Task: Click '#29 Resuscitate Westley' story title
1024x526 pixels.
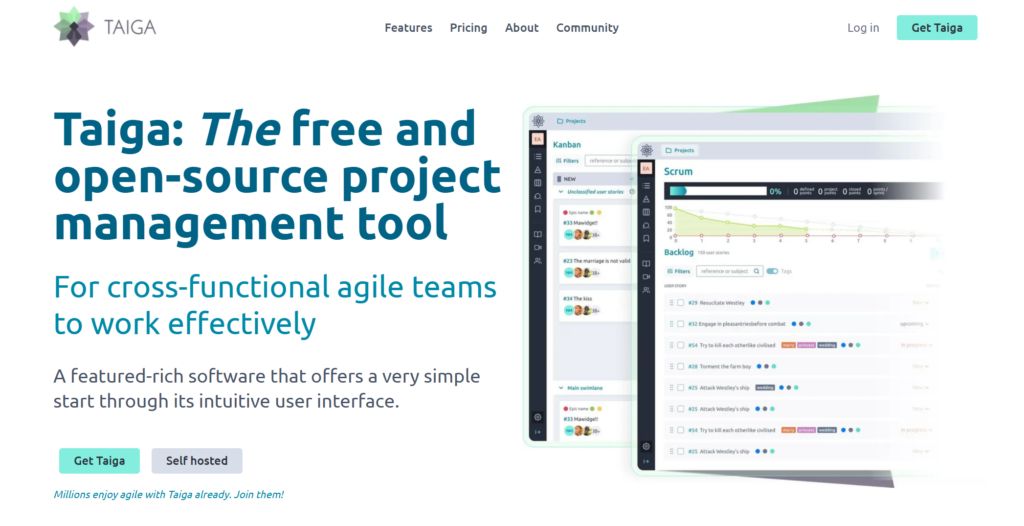Action: (716, 303)
